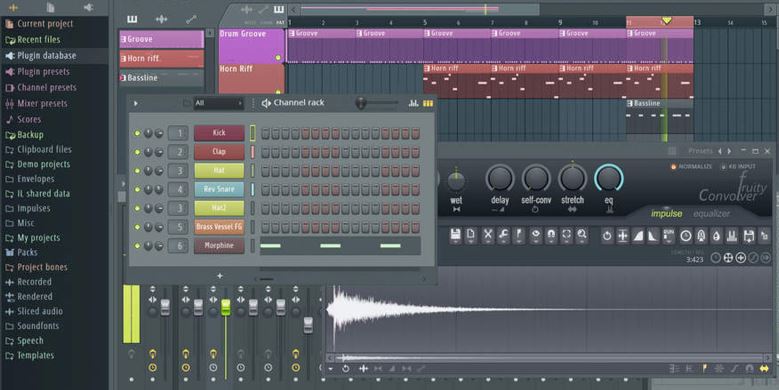The height and width of the screenshot is (390, 779).
Task: Select the Bassline pattern in picker
Action: point(161,78)
